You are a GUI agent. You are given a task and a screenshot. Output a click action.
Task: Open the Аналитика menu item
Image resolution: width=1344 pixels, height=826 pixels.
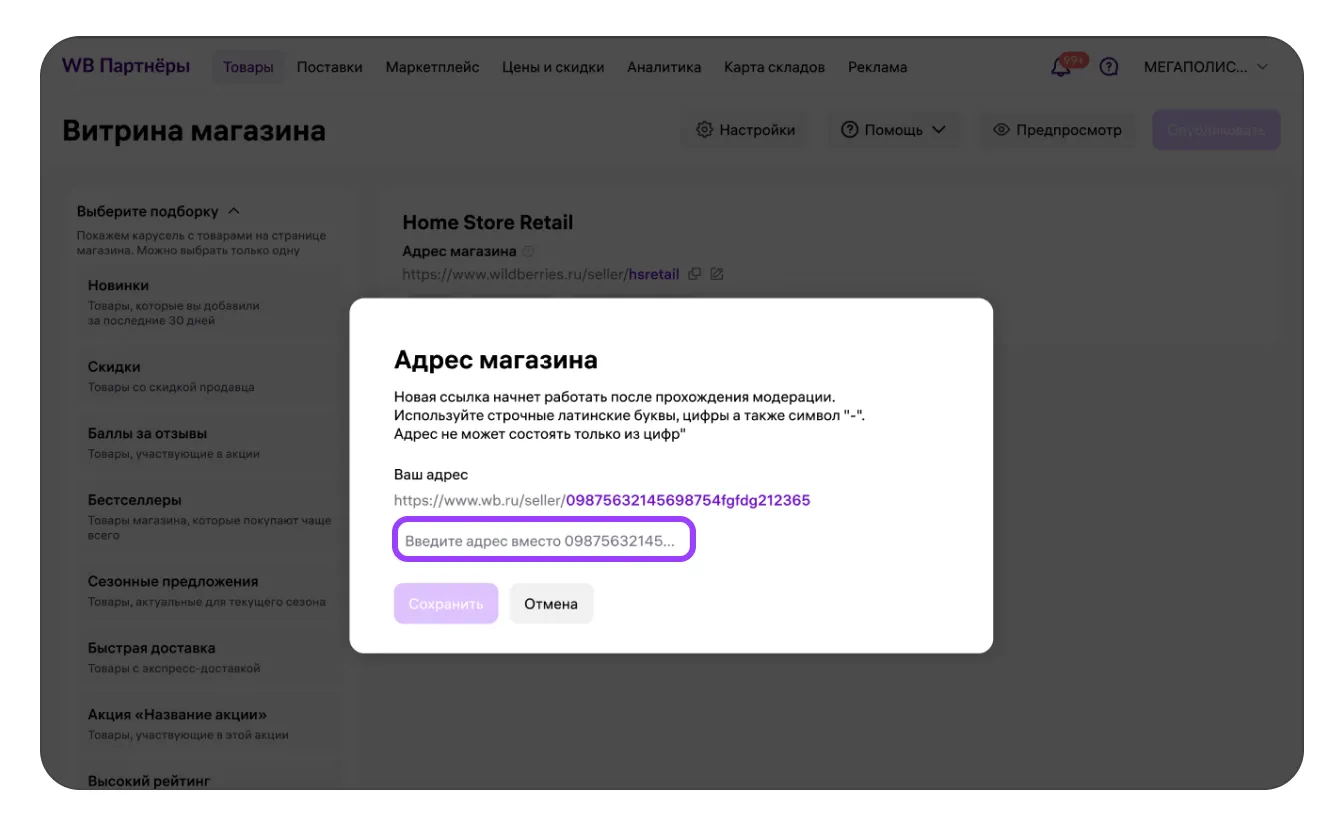[x=664, y=67]
